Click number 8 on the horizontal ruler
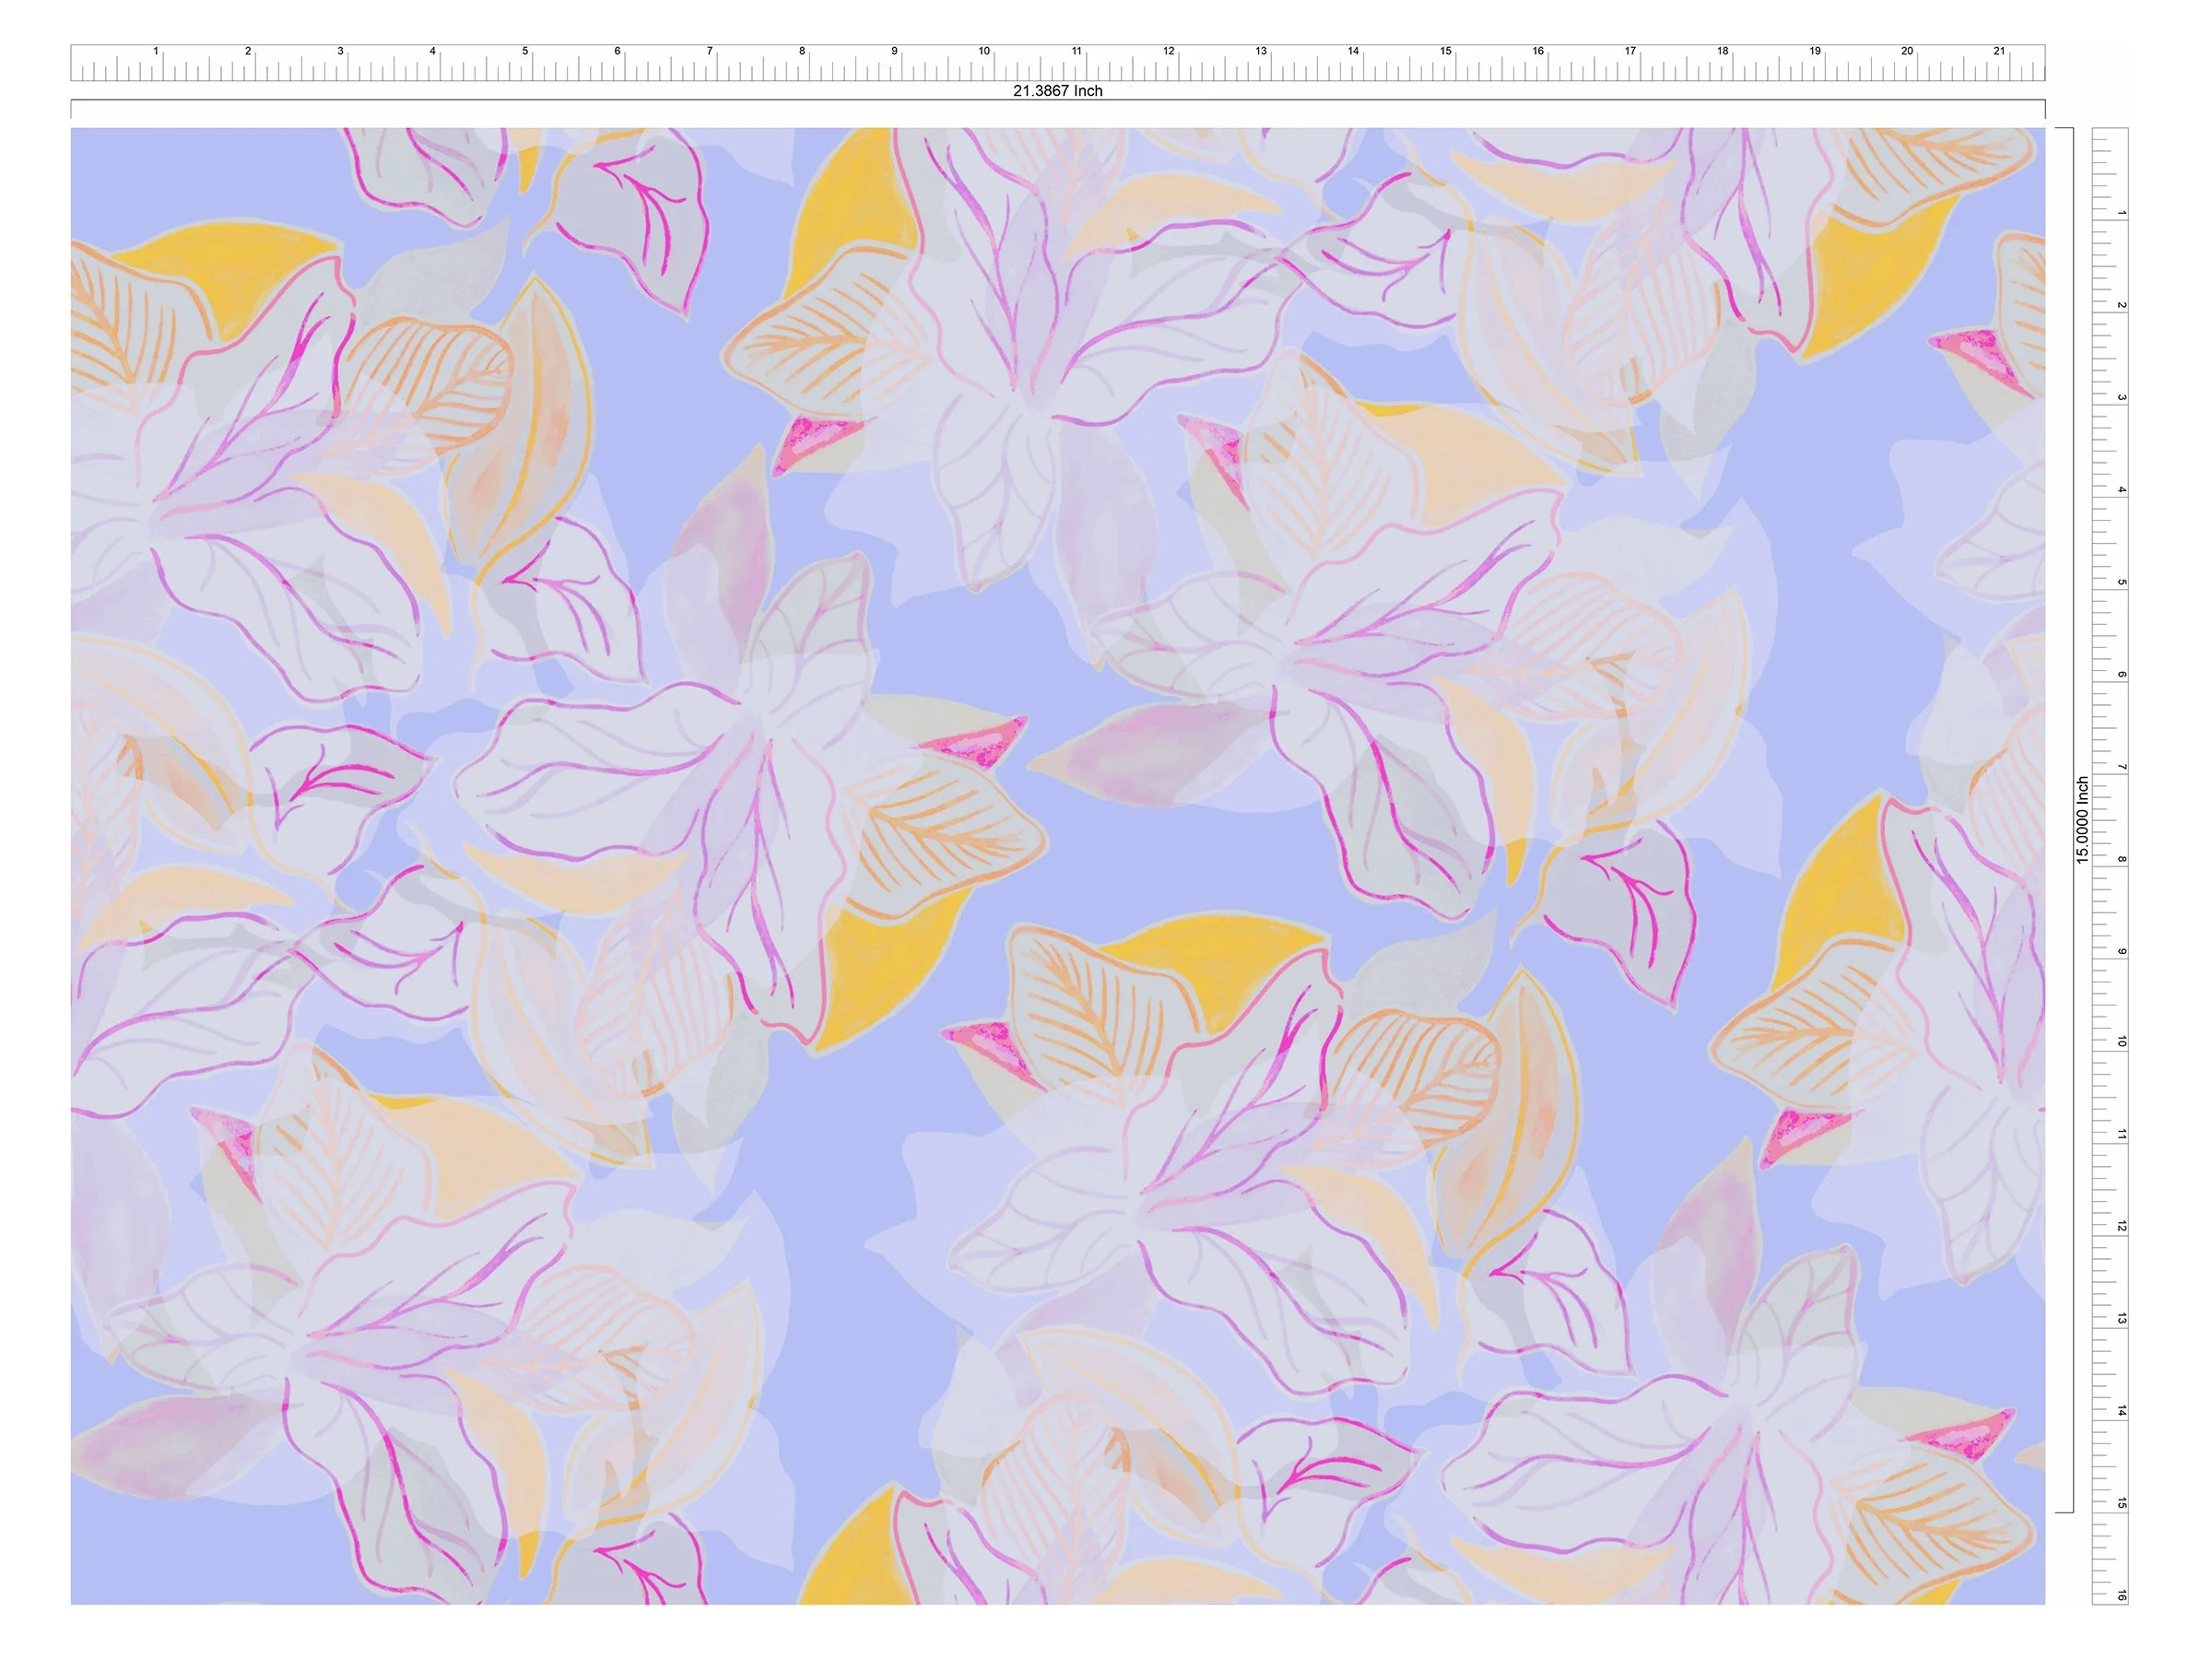The image size is (2212, 1659). click(802, 51)
